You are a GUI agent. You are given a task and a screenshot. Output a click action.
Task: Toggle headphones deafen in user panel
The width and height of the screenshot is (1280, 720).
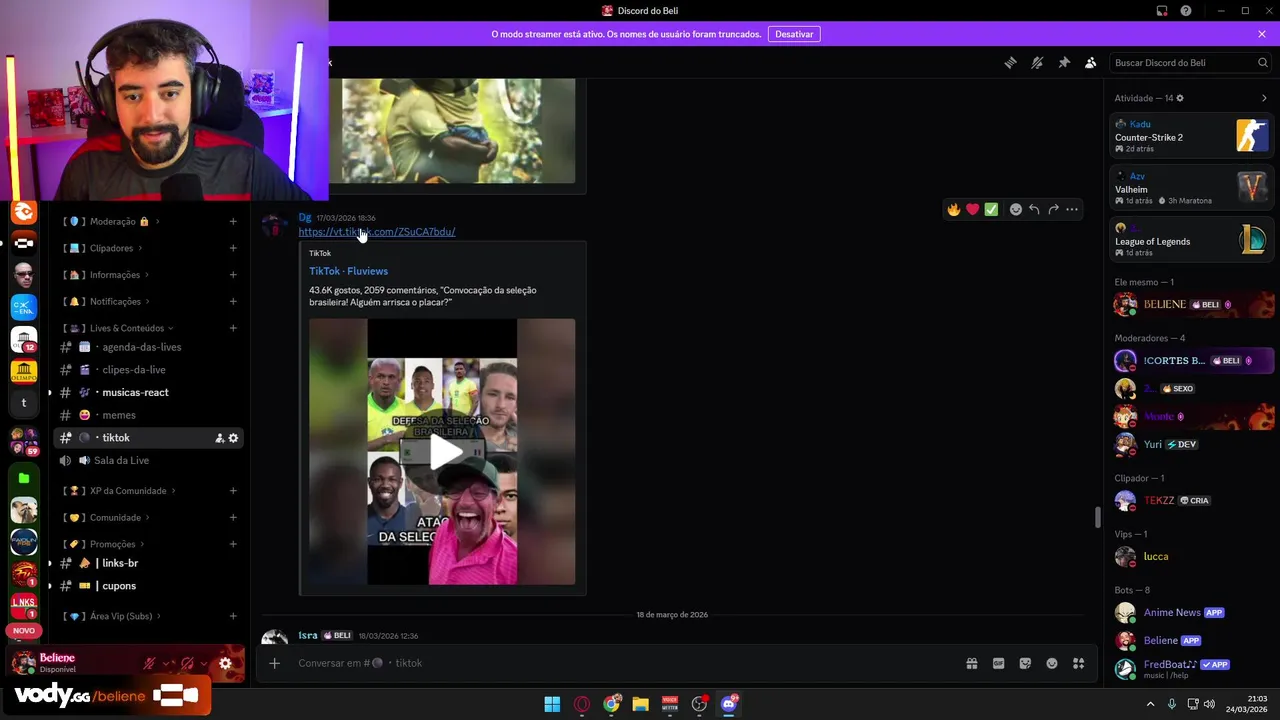click(187, 663)
